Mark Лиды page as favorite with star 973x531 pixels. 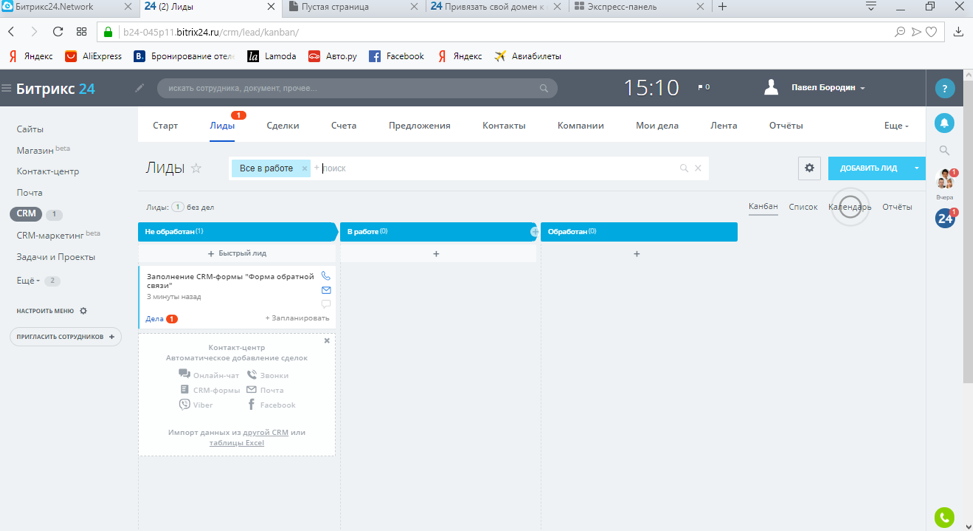(197, 169)
